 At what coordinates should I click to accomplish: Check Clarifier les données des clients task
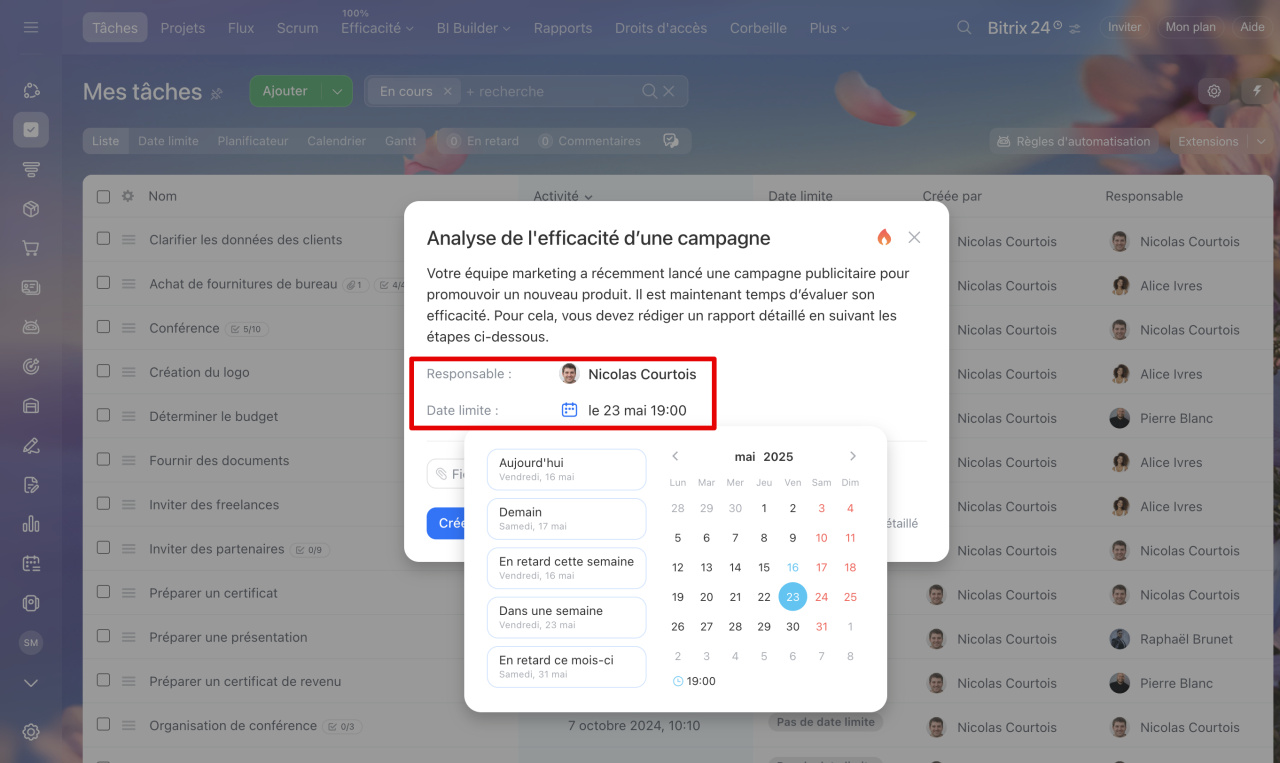[103, 238]
